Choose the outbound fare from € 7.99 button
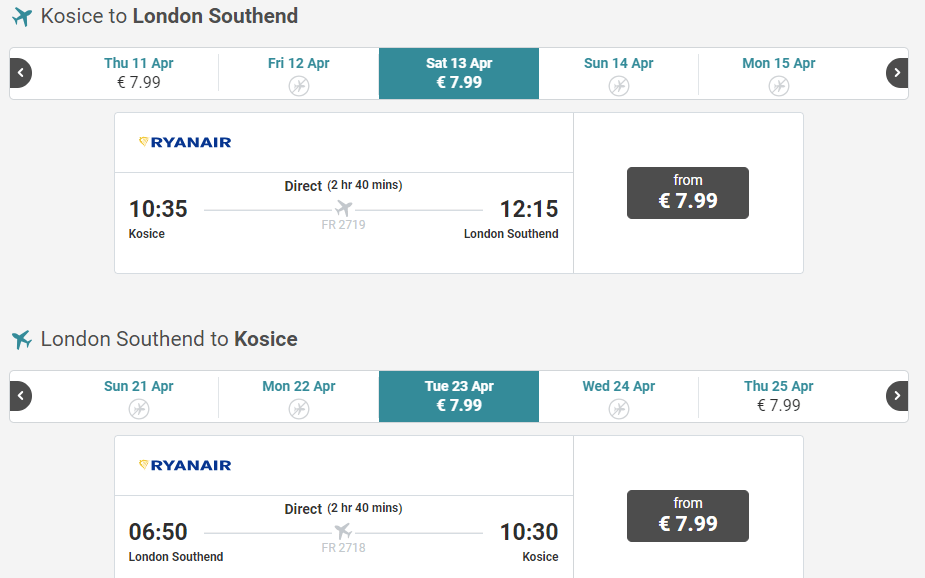Image resolution: width=925 pixels, height=578 pixels. pos(688,193)
